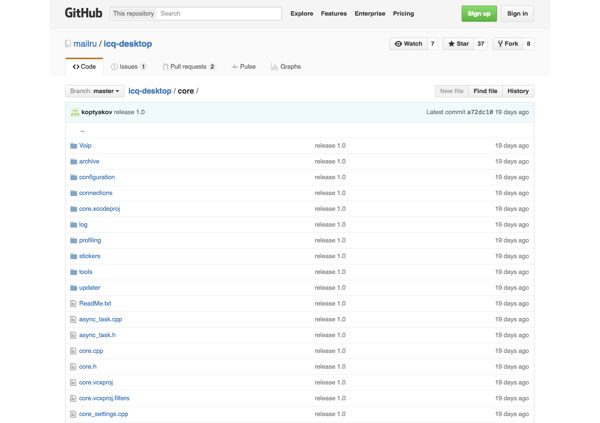Open Enterprise in the top navigation
This screenshot has width=600, height=423.
click(x=370, y=13)
